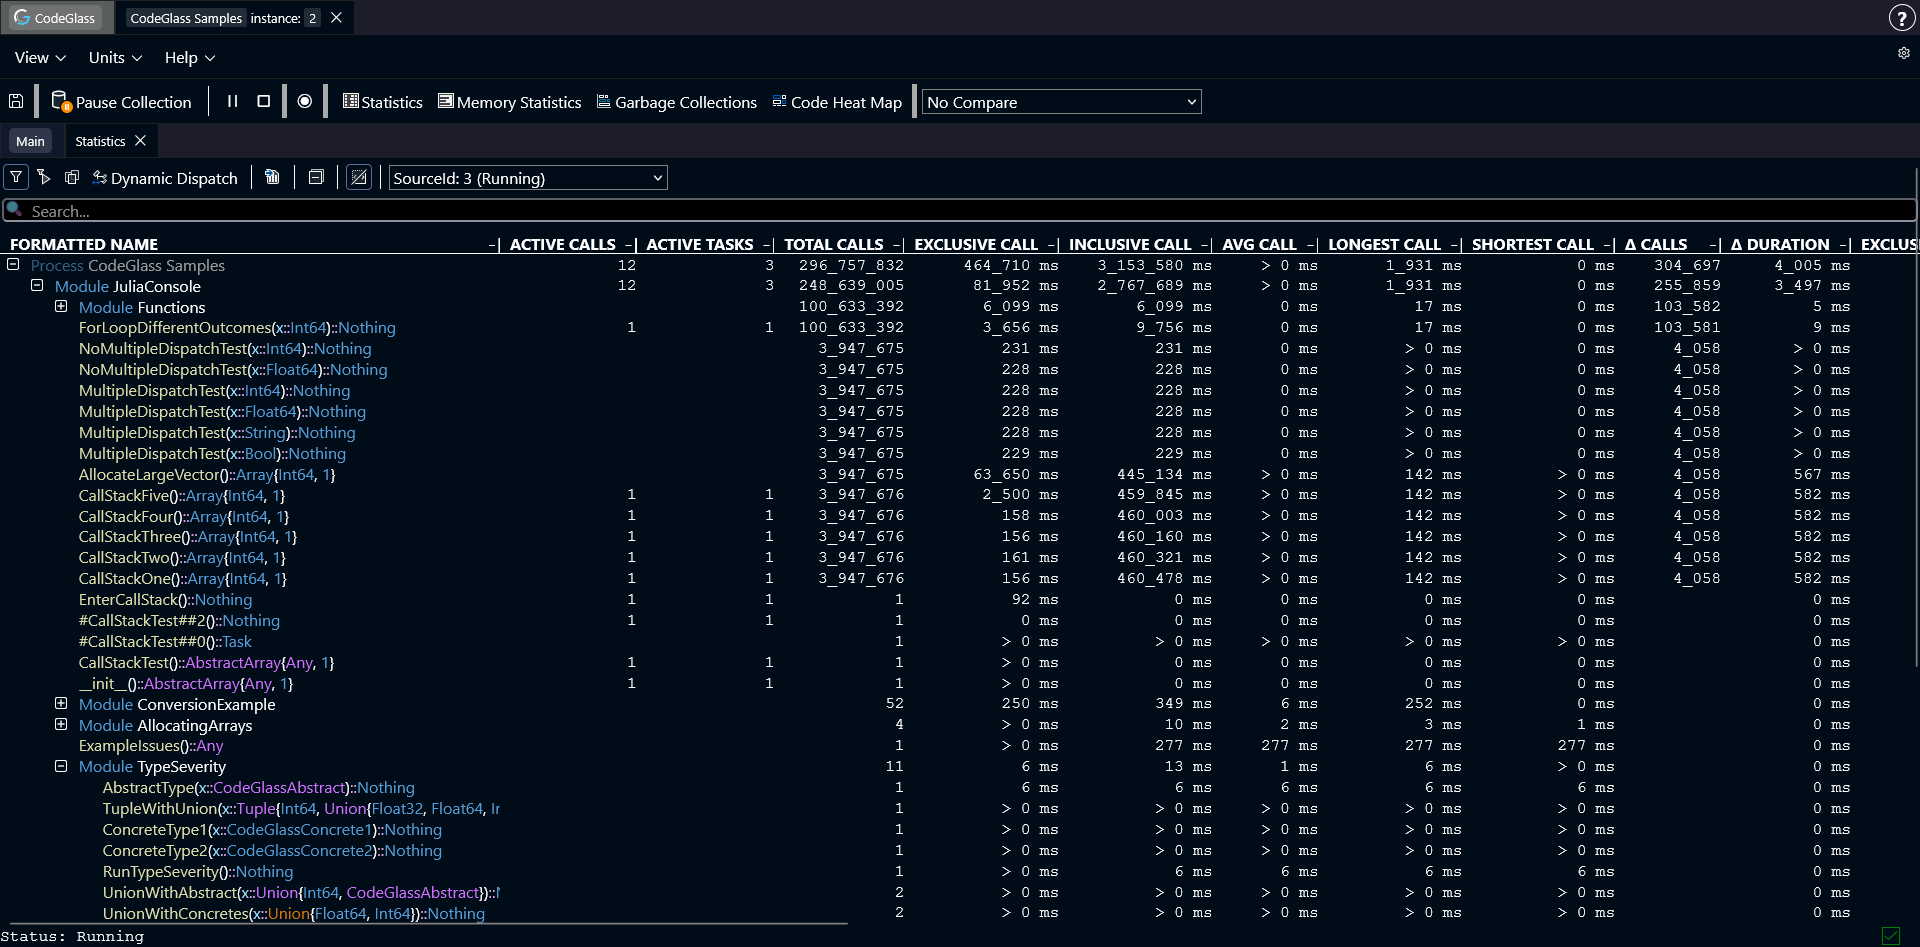Click the pause icon button

tap(232, 102)
